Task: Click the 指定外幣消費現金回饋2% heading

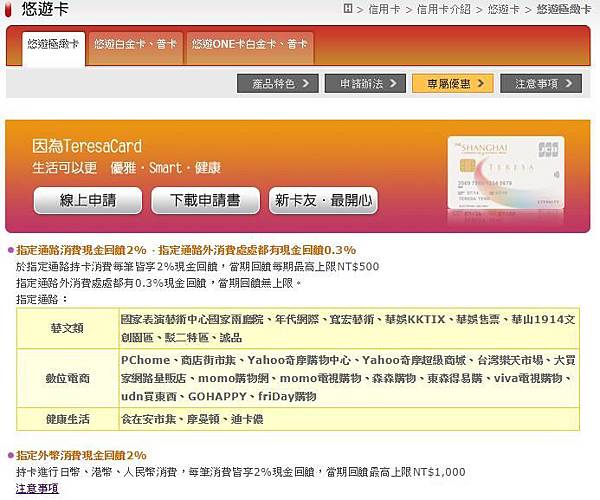Action: click(81, 455)
